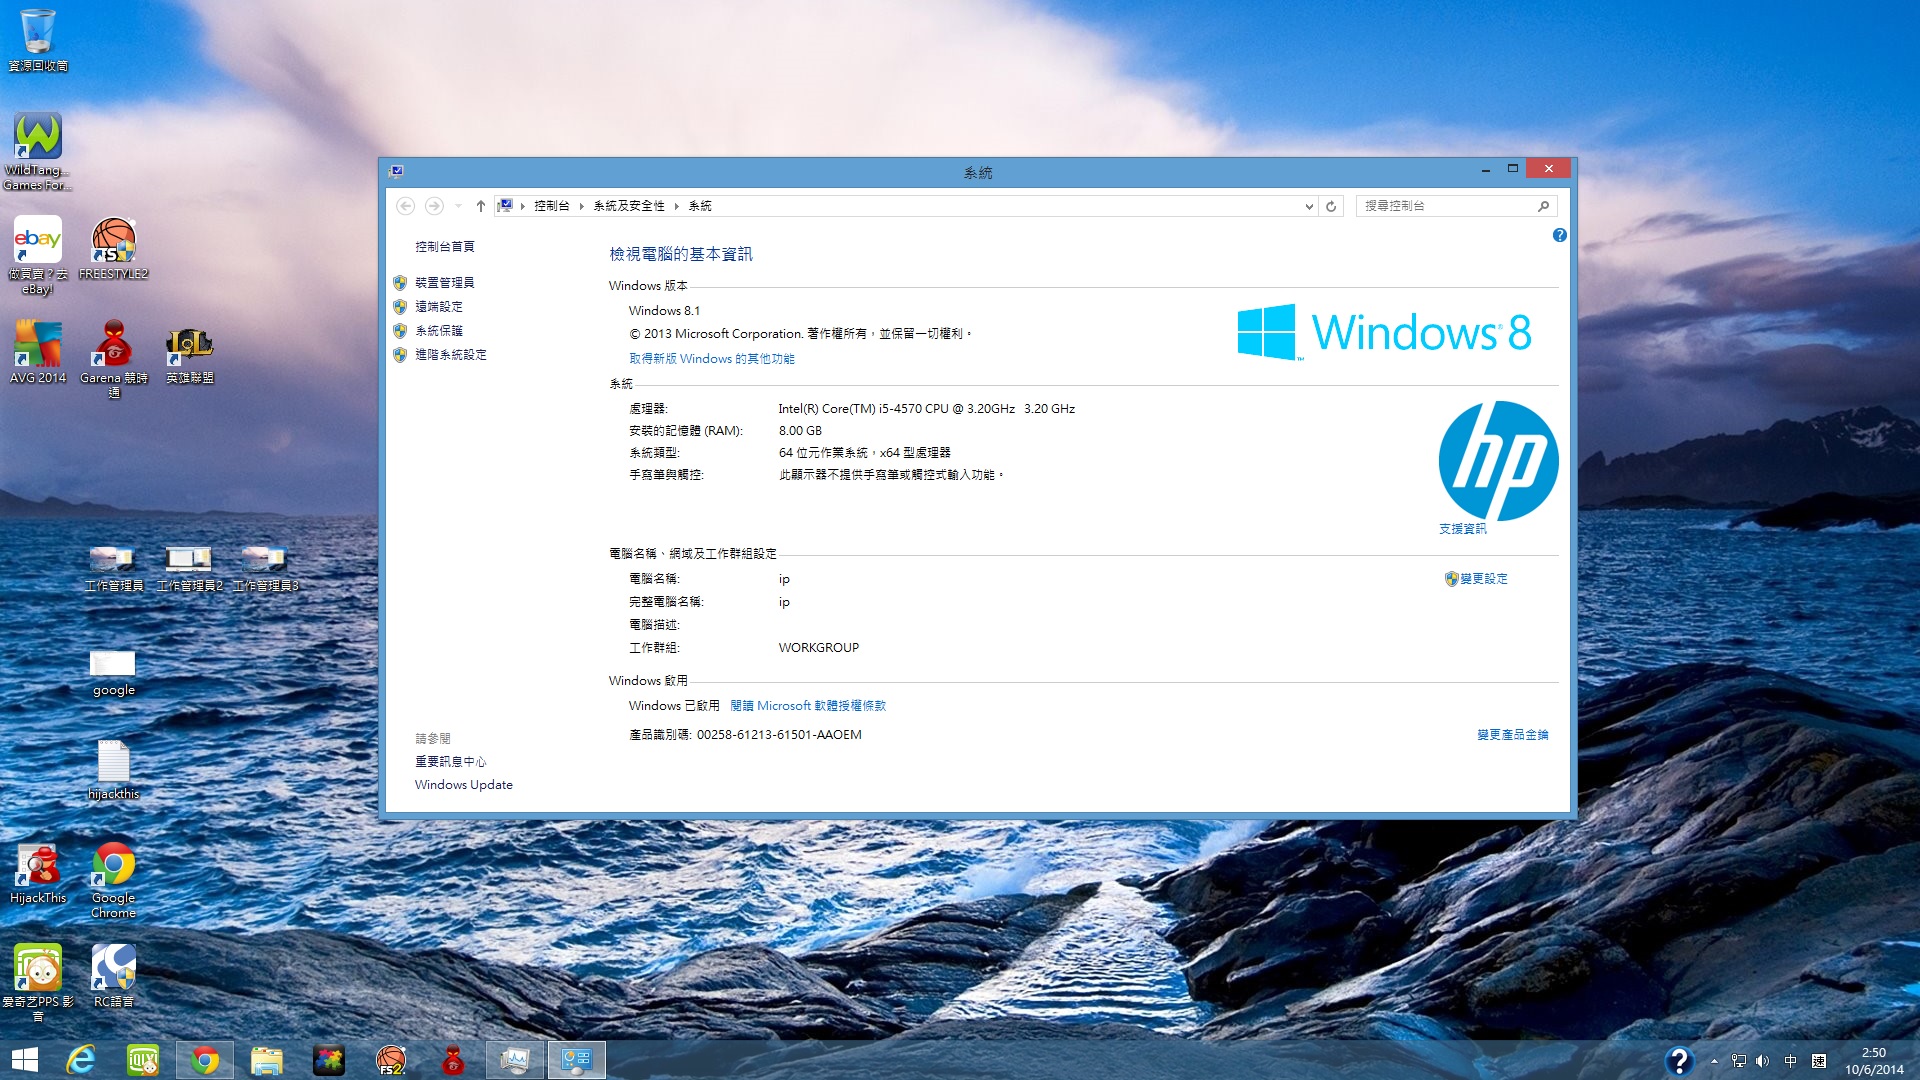The height and width of the screenshot is (1080, 1920).
Task: Open the google file on desktop
Action: click(x=113, y=672)
